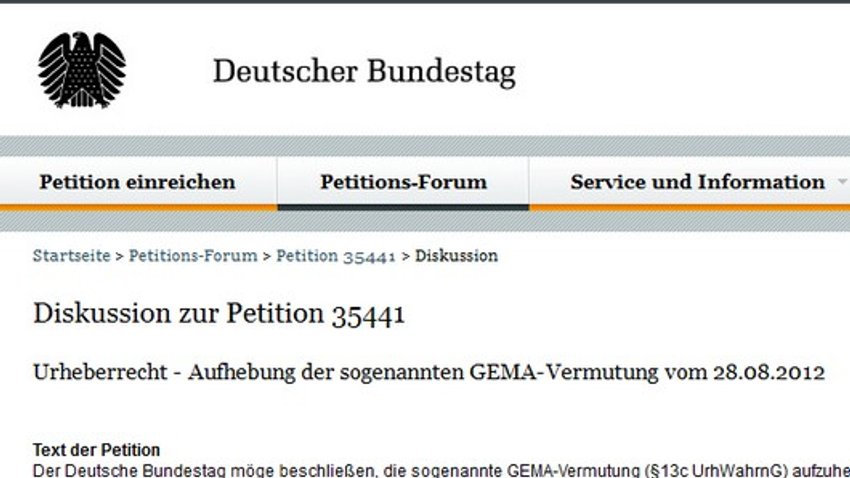Click the Bundestag eagle logo
The height and width of the screenshot is (478, 850).
(82, 70)
